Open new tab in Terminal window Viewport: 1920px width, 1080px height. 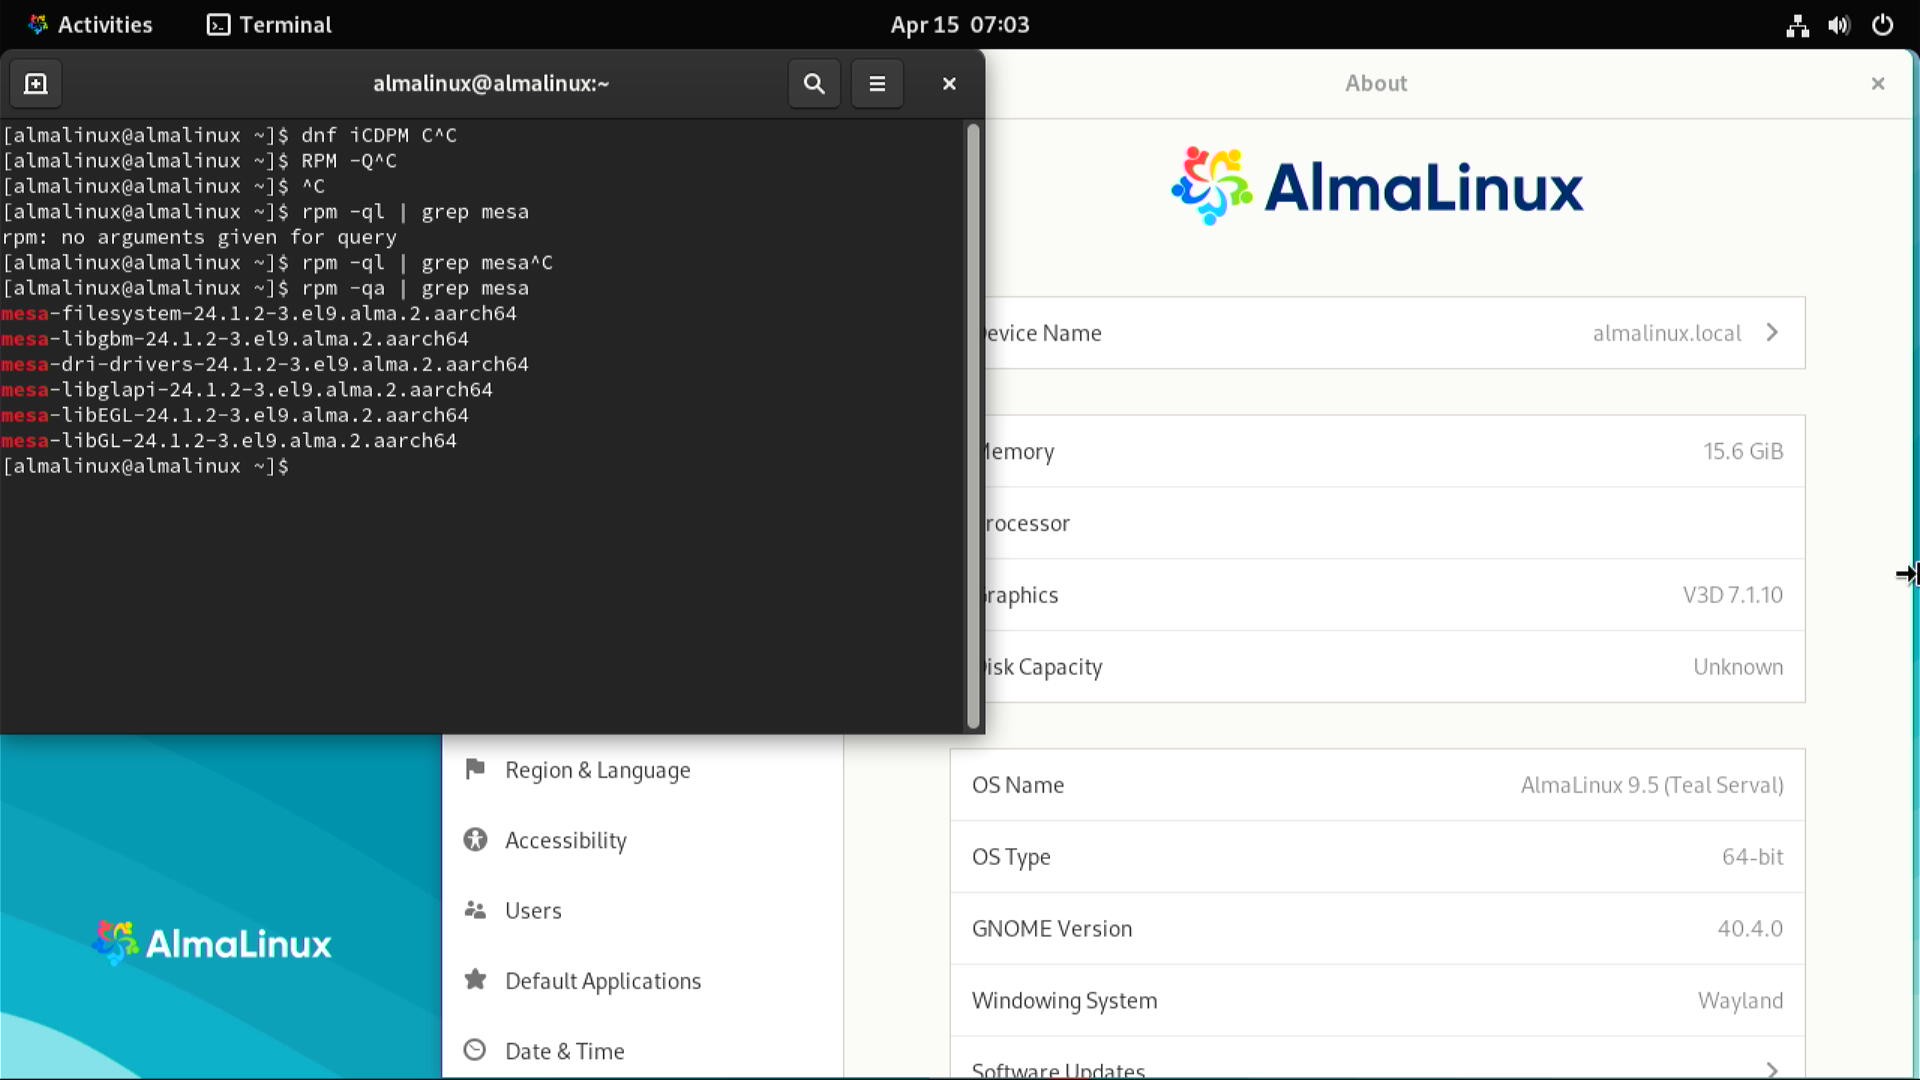[36, 84]
